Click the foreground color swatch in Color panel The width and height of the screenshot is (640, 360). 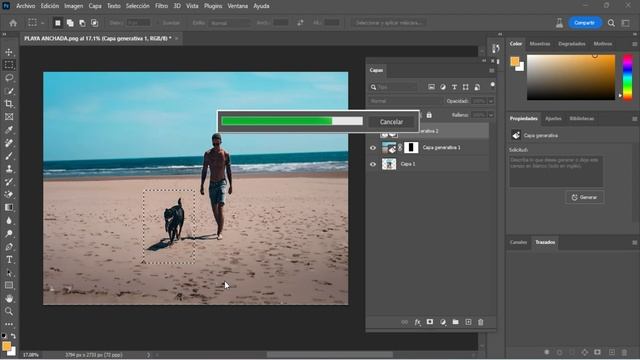coord(515,61)
